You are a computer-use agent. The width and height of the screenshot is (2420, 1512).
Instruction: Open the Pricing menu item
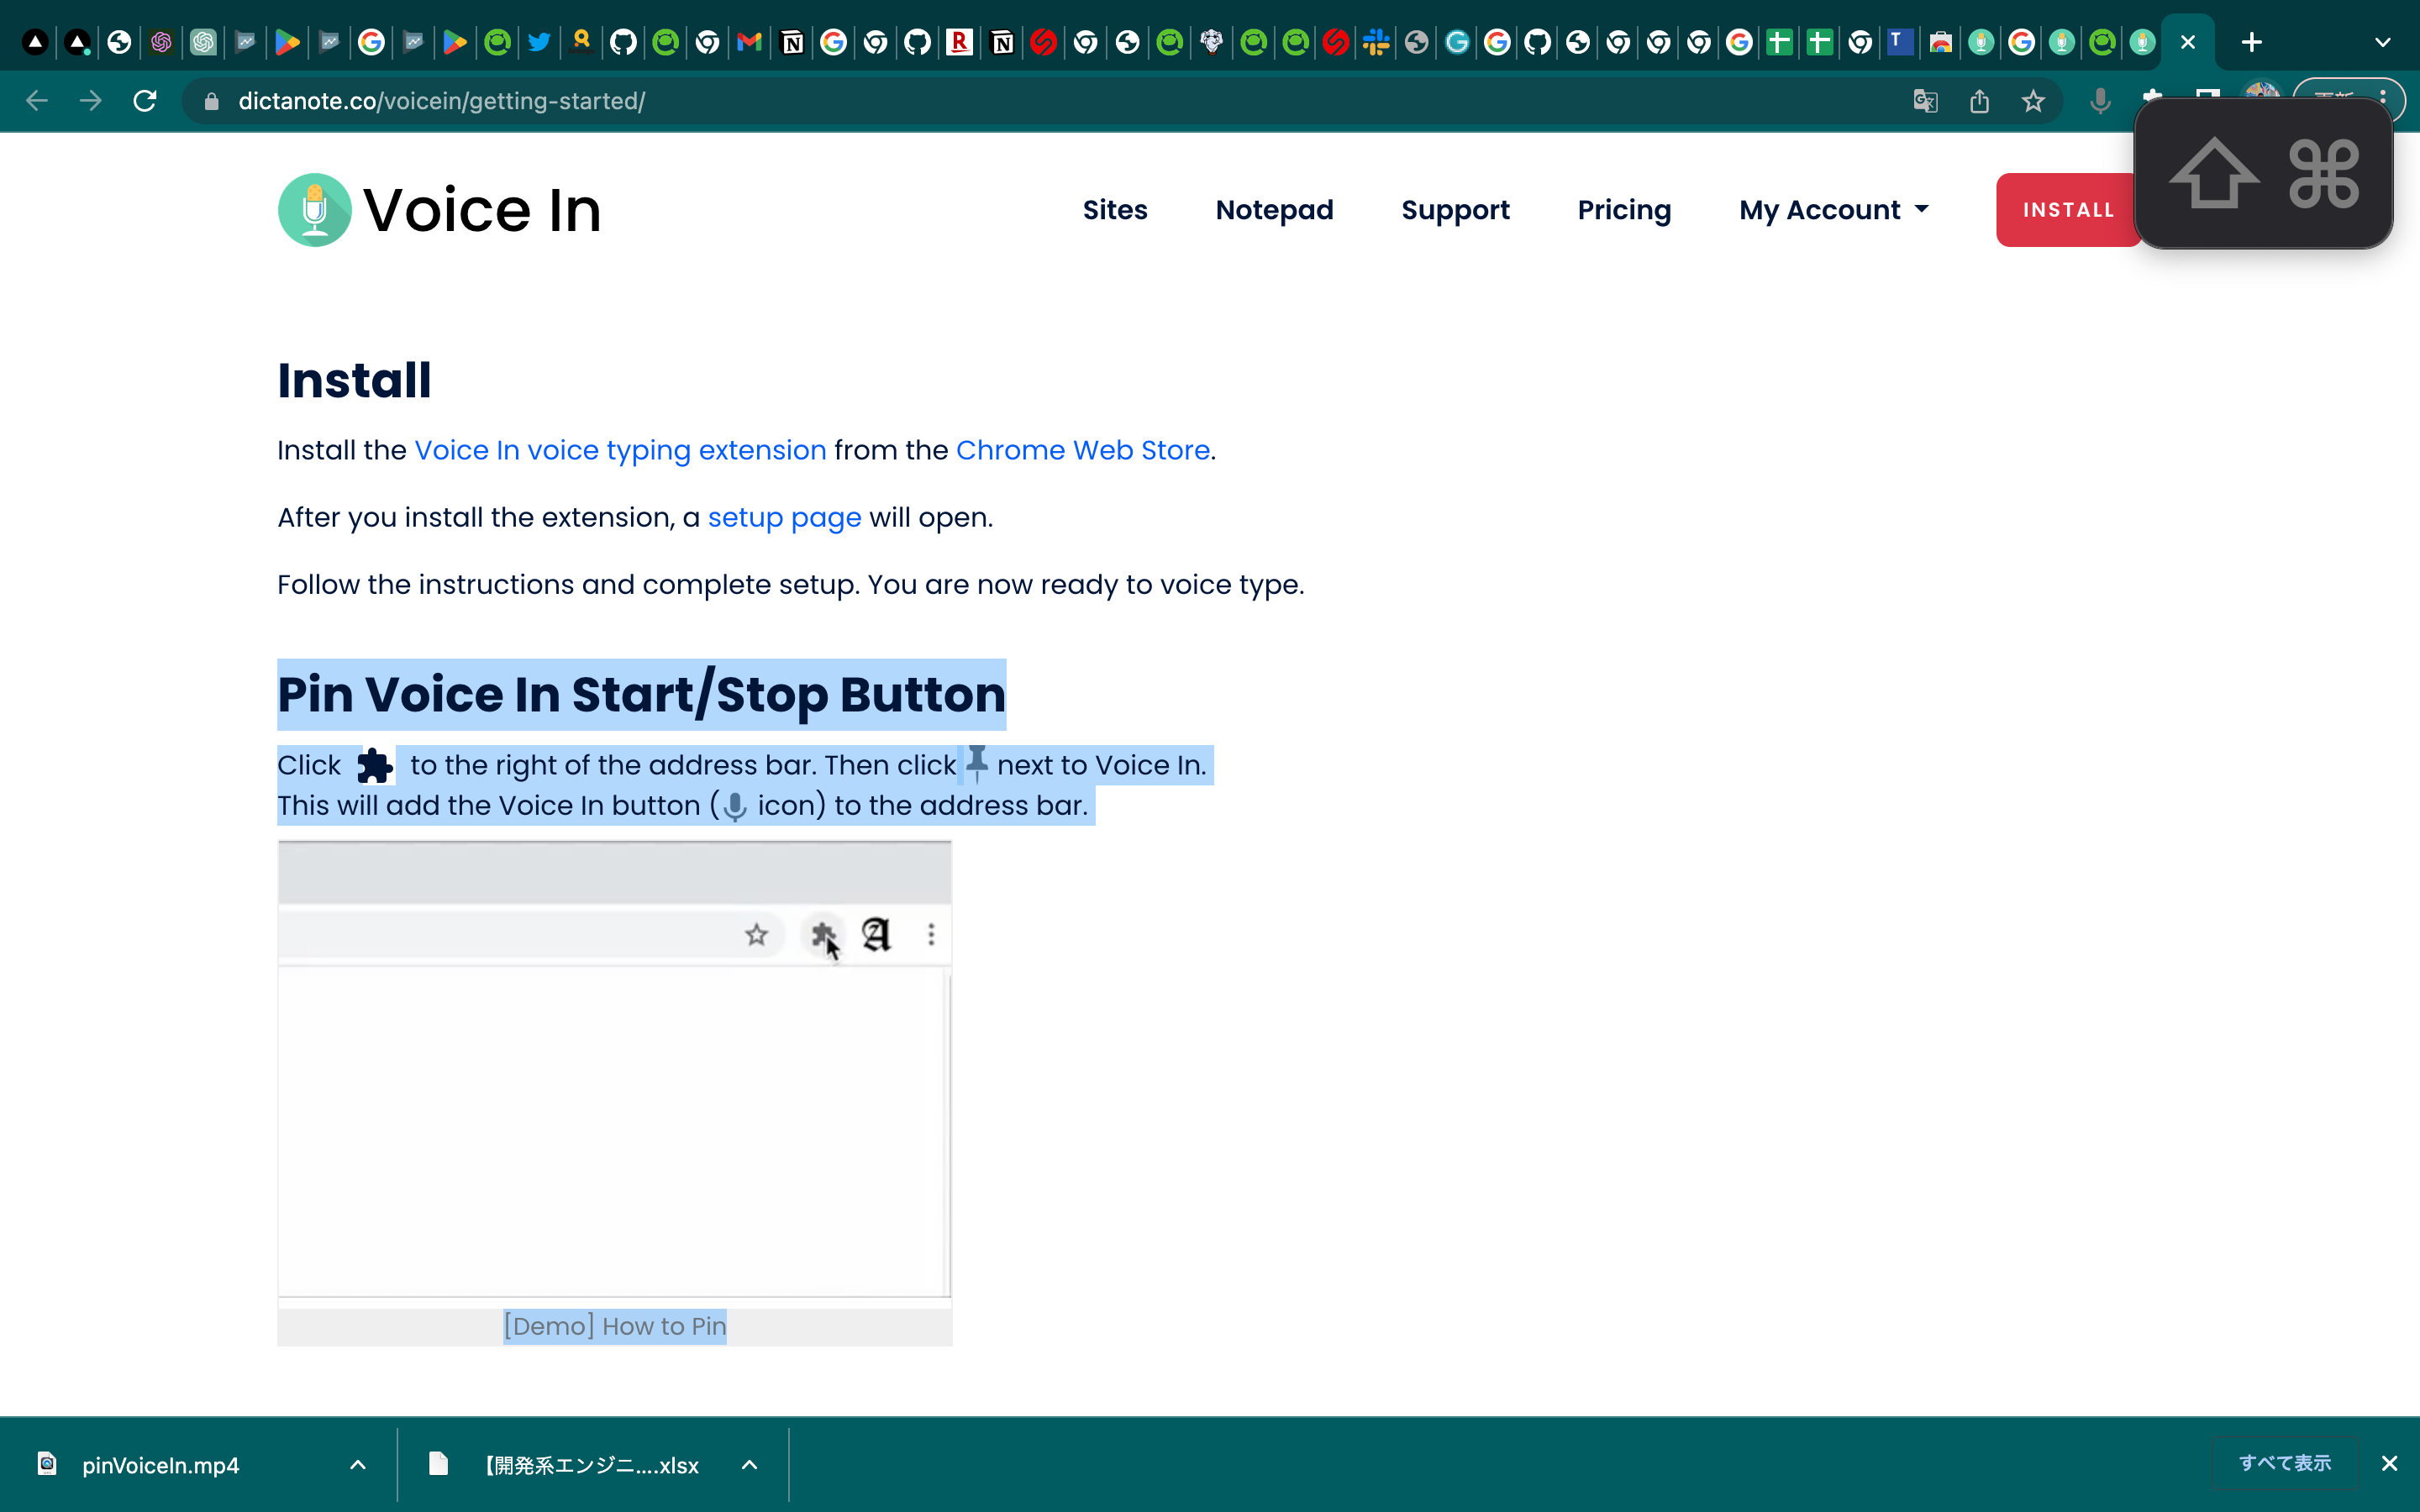[1624, 210]
